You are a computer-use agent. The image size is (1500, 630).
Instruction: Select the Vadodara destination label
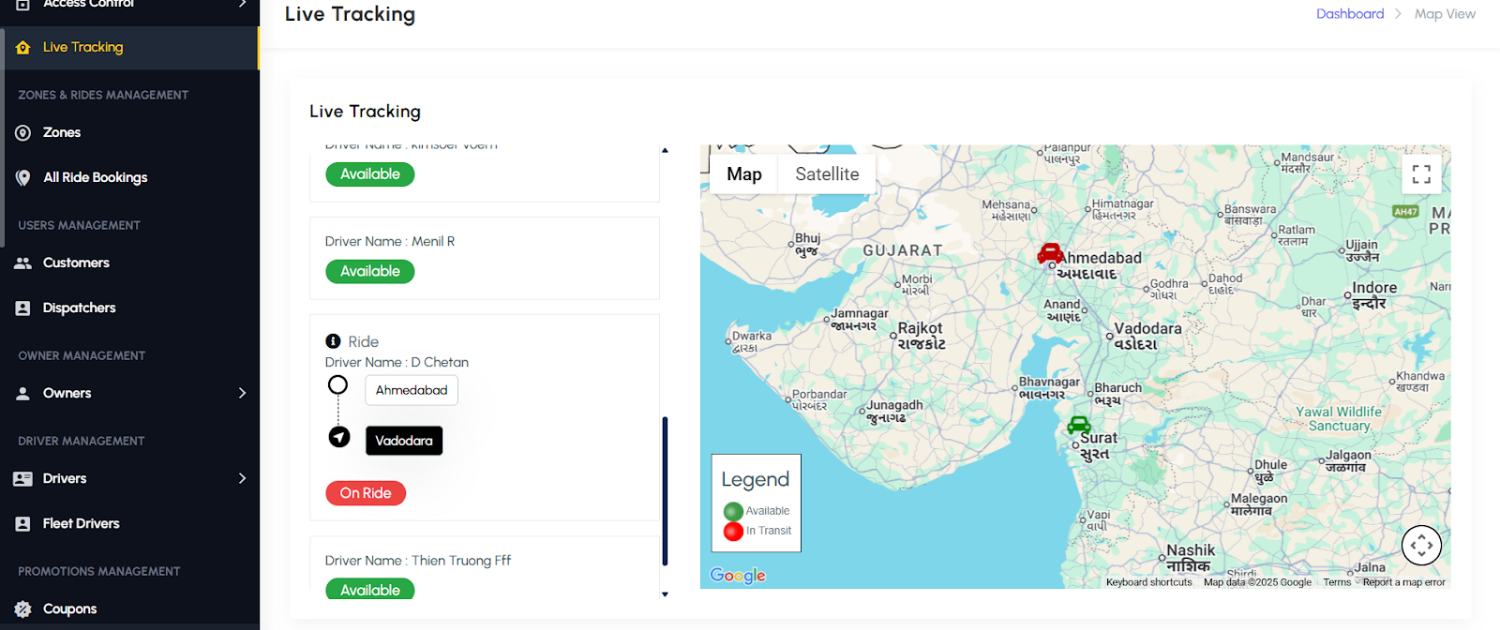(404, 440)
